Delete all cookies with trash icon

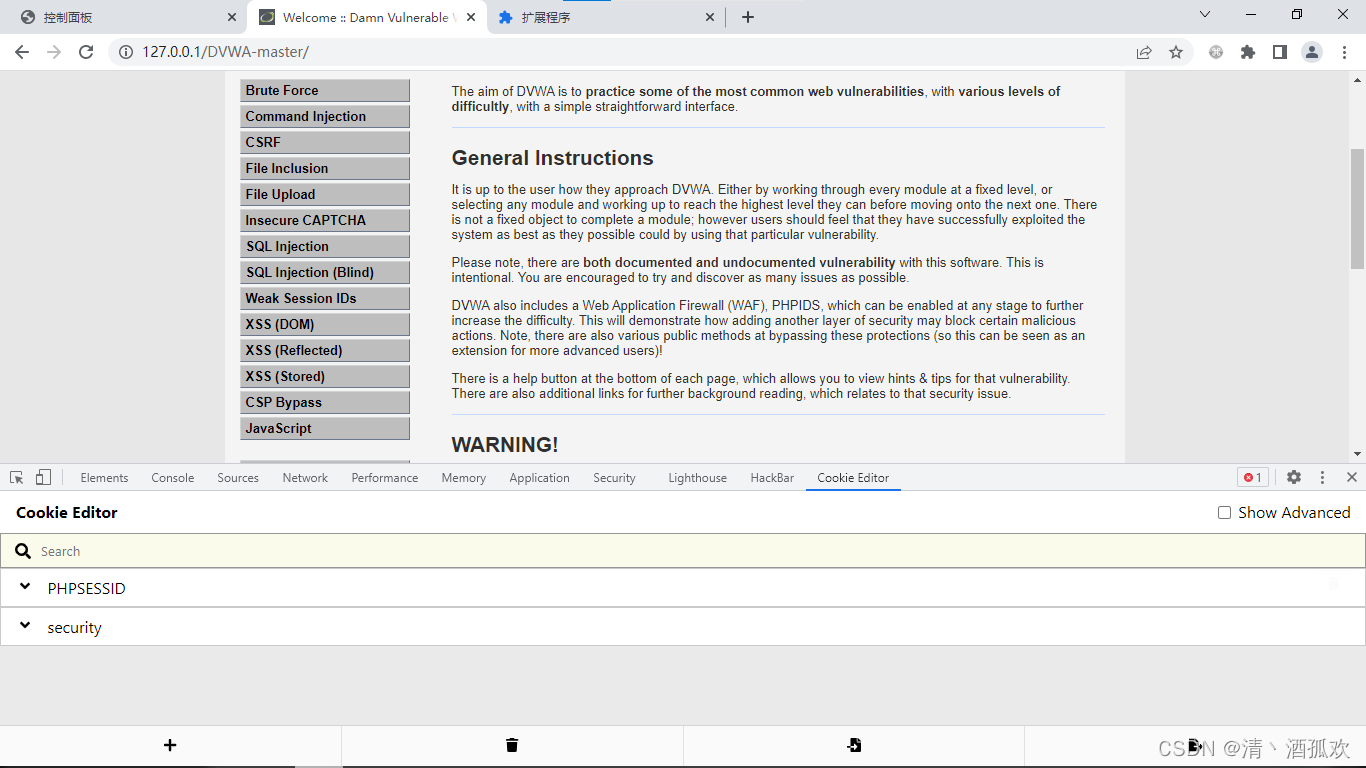pos(512,745)
